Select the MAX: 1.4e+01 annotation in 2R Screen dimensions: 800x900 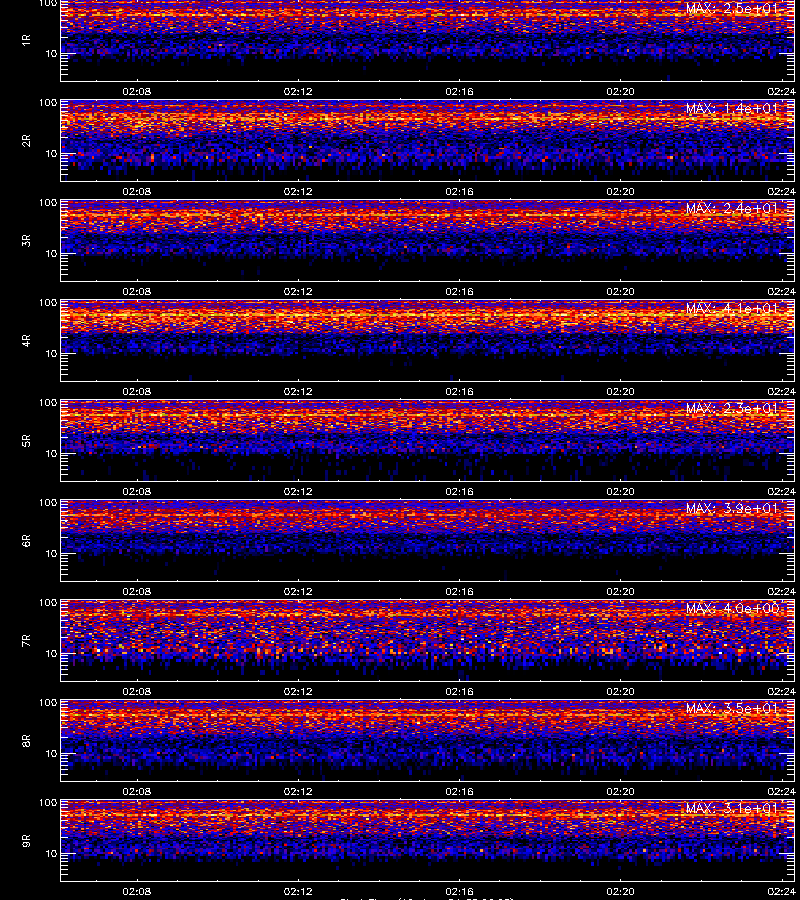click(x=732, y=108)
